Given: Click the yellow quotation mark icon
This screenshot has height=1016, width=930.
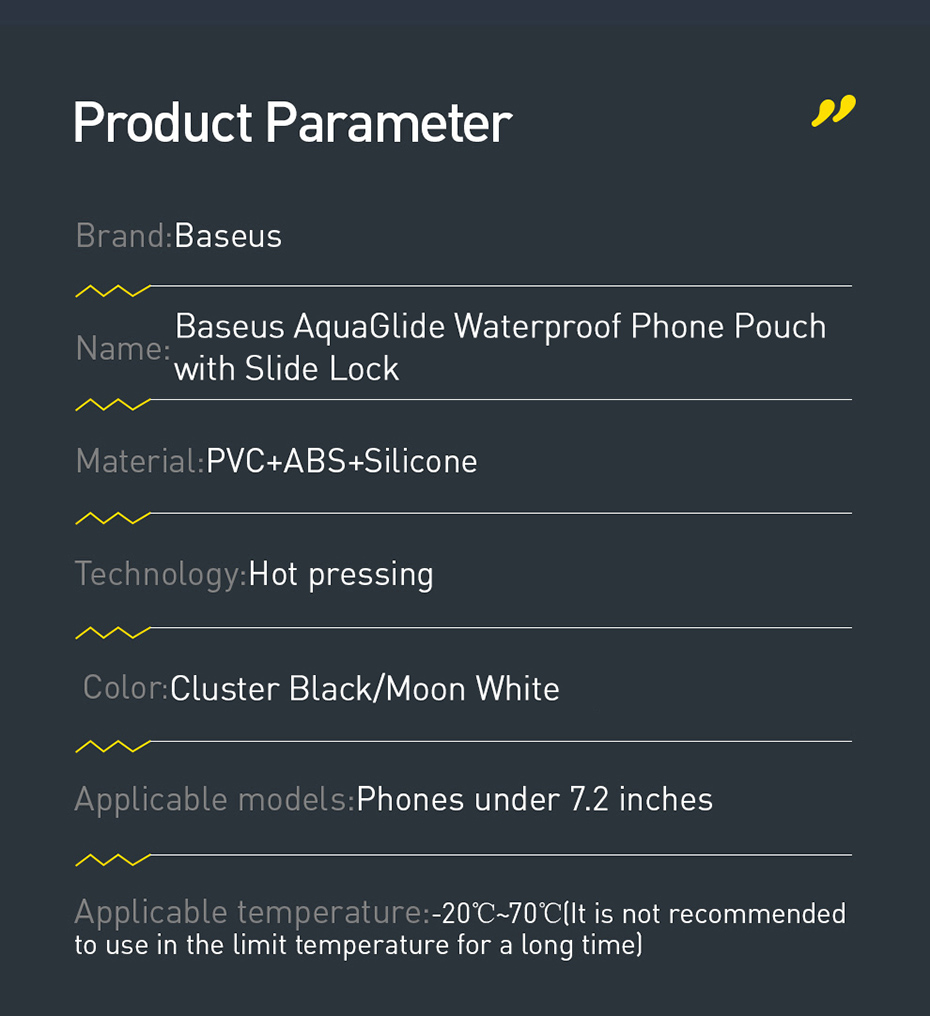Looking at the screenshot, I should coord(833,111).
